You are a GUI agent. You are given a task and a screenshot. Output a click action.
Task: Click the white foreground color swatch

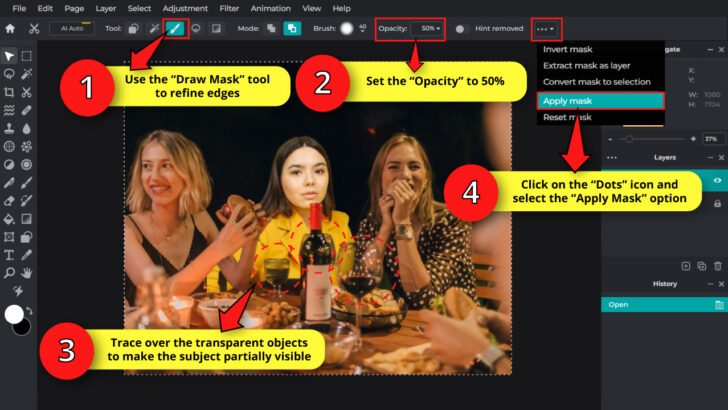pyautogui.click(x=14, y=314)
